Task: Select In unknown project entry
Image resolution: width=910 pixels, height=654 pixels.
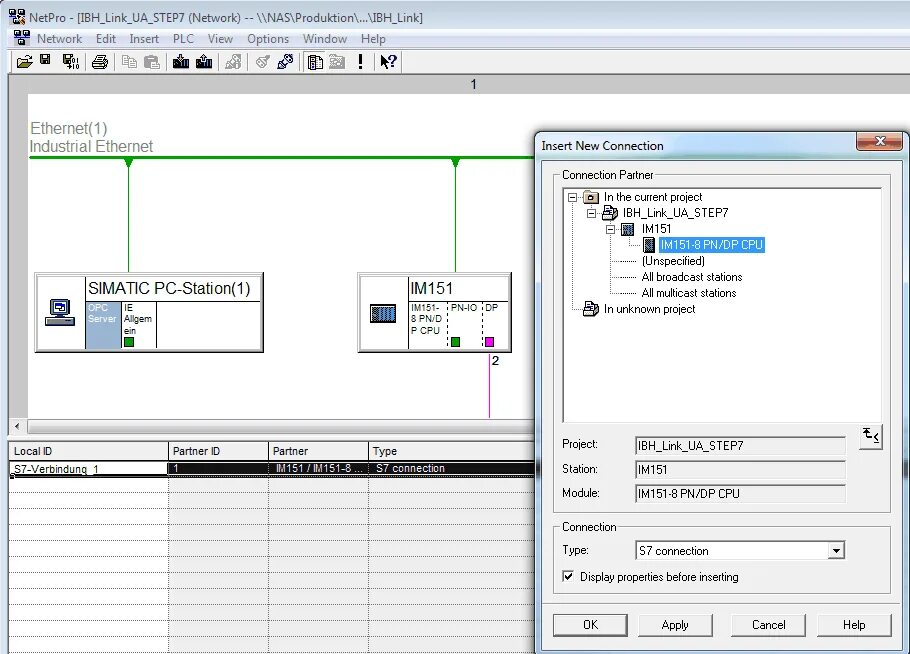Action: 649,309
